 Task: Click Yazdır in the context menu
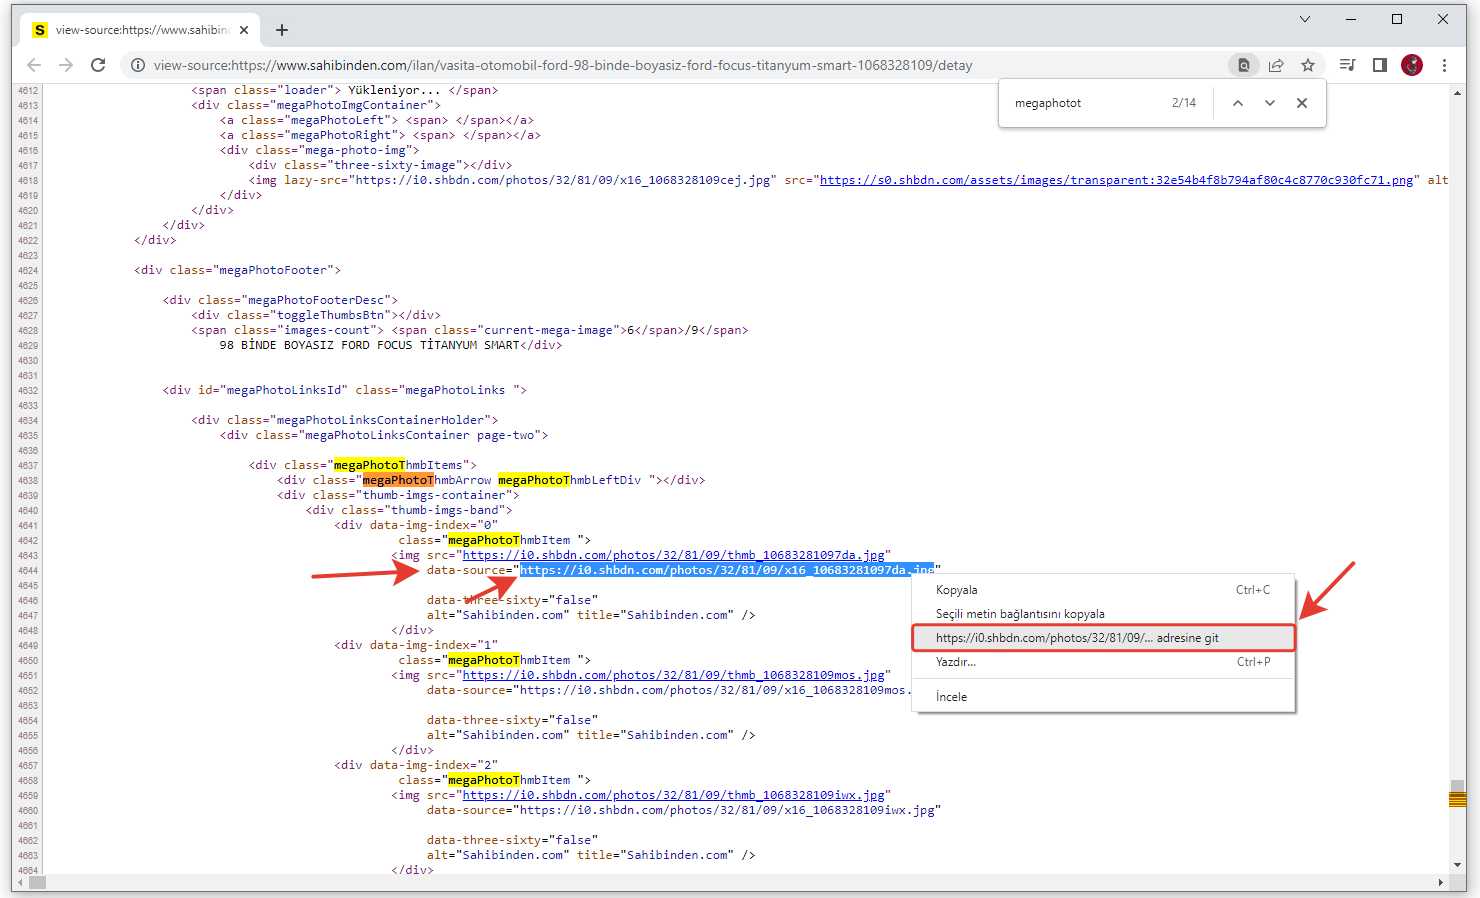coord(955,662)
